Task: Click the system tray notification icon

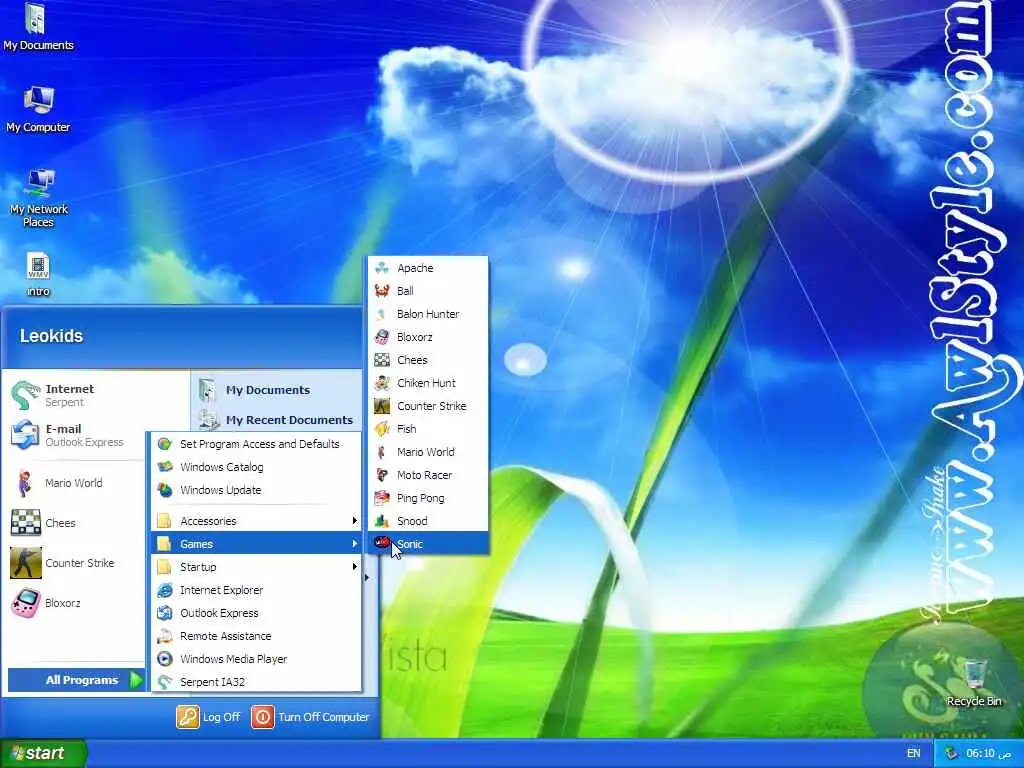Action: coord(952,753)
